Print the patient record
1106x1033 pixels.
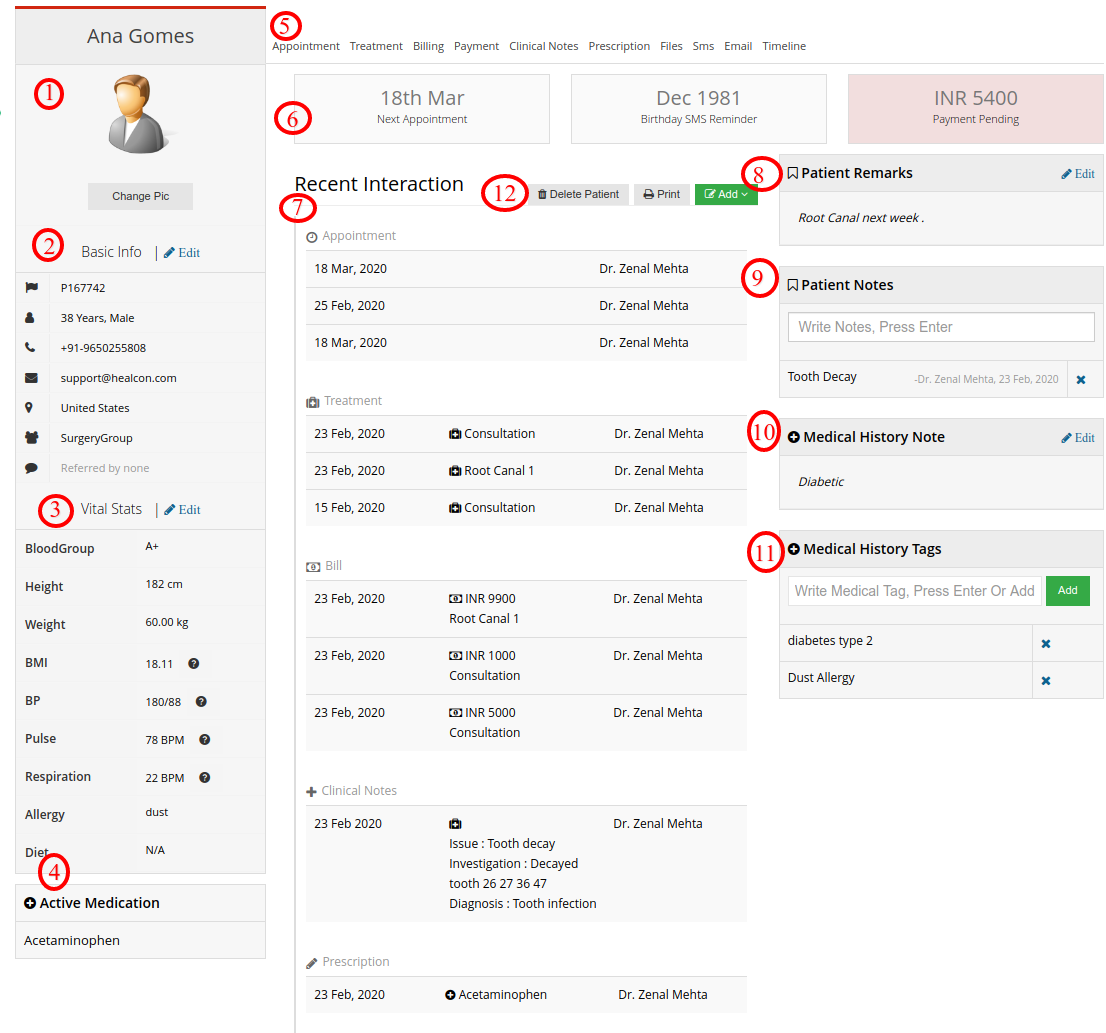click(x=662, y=194)
